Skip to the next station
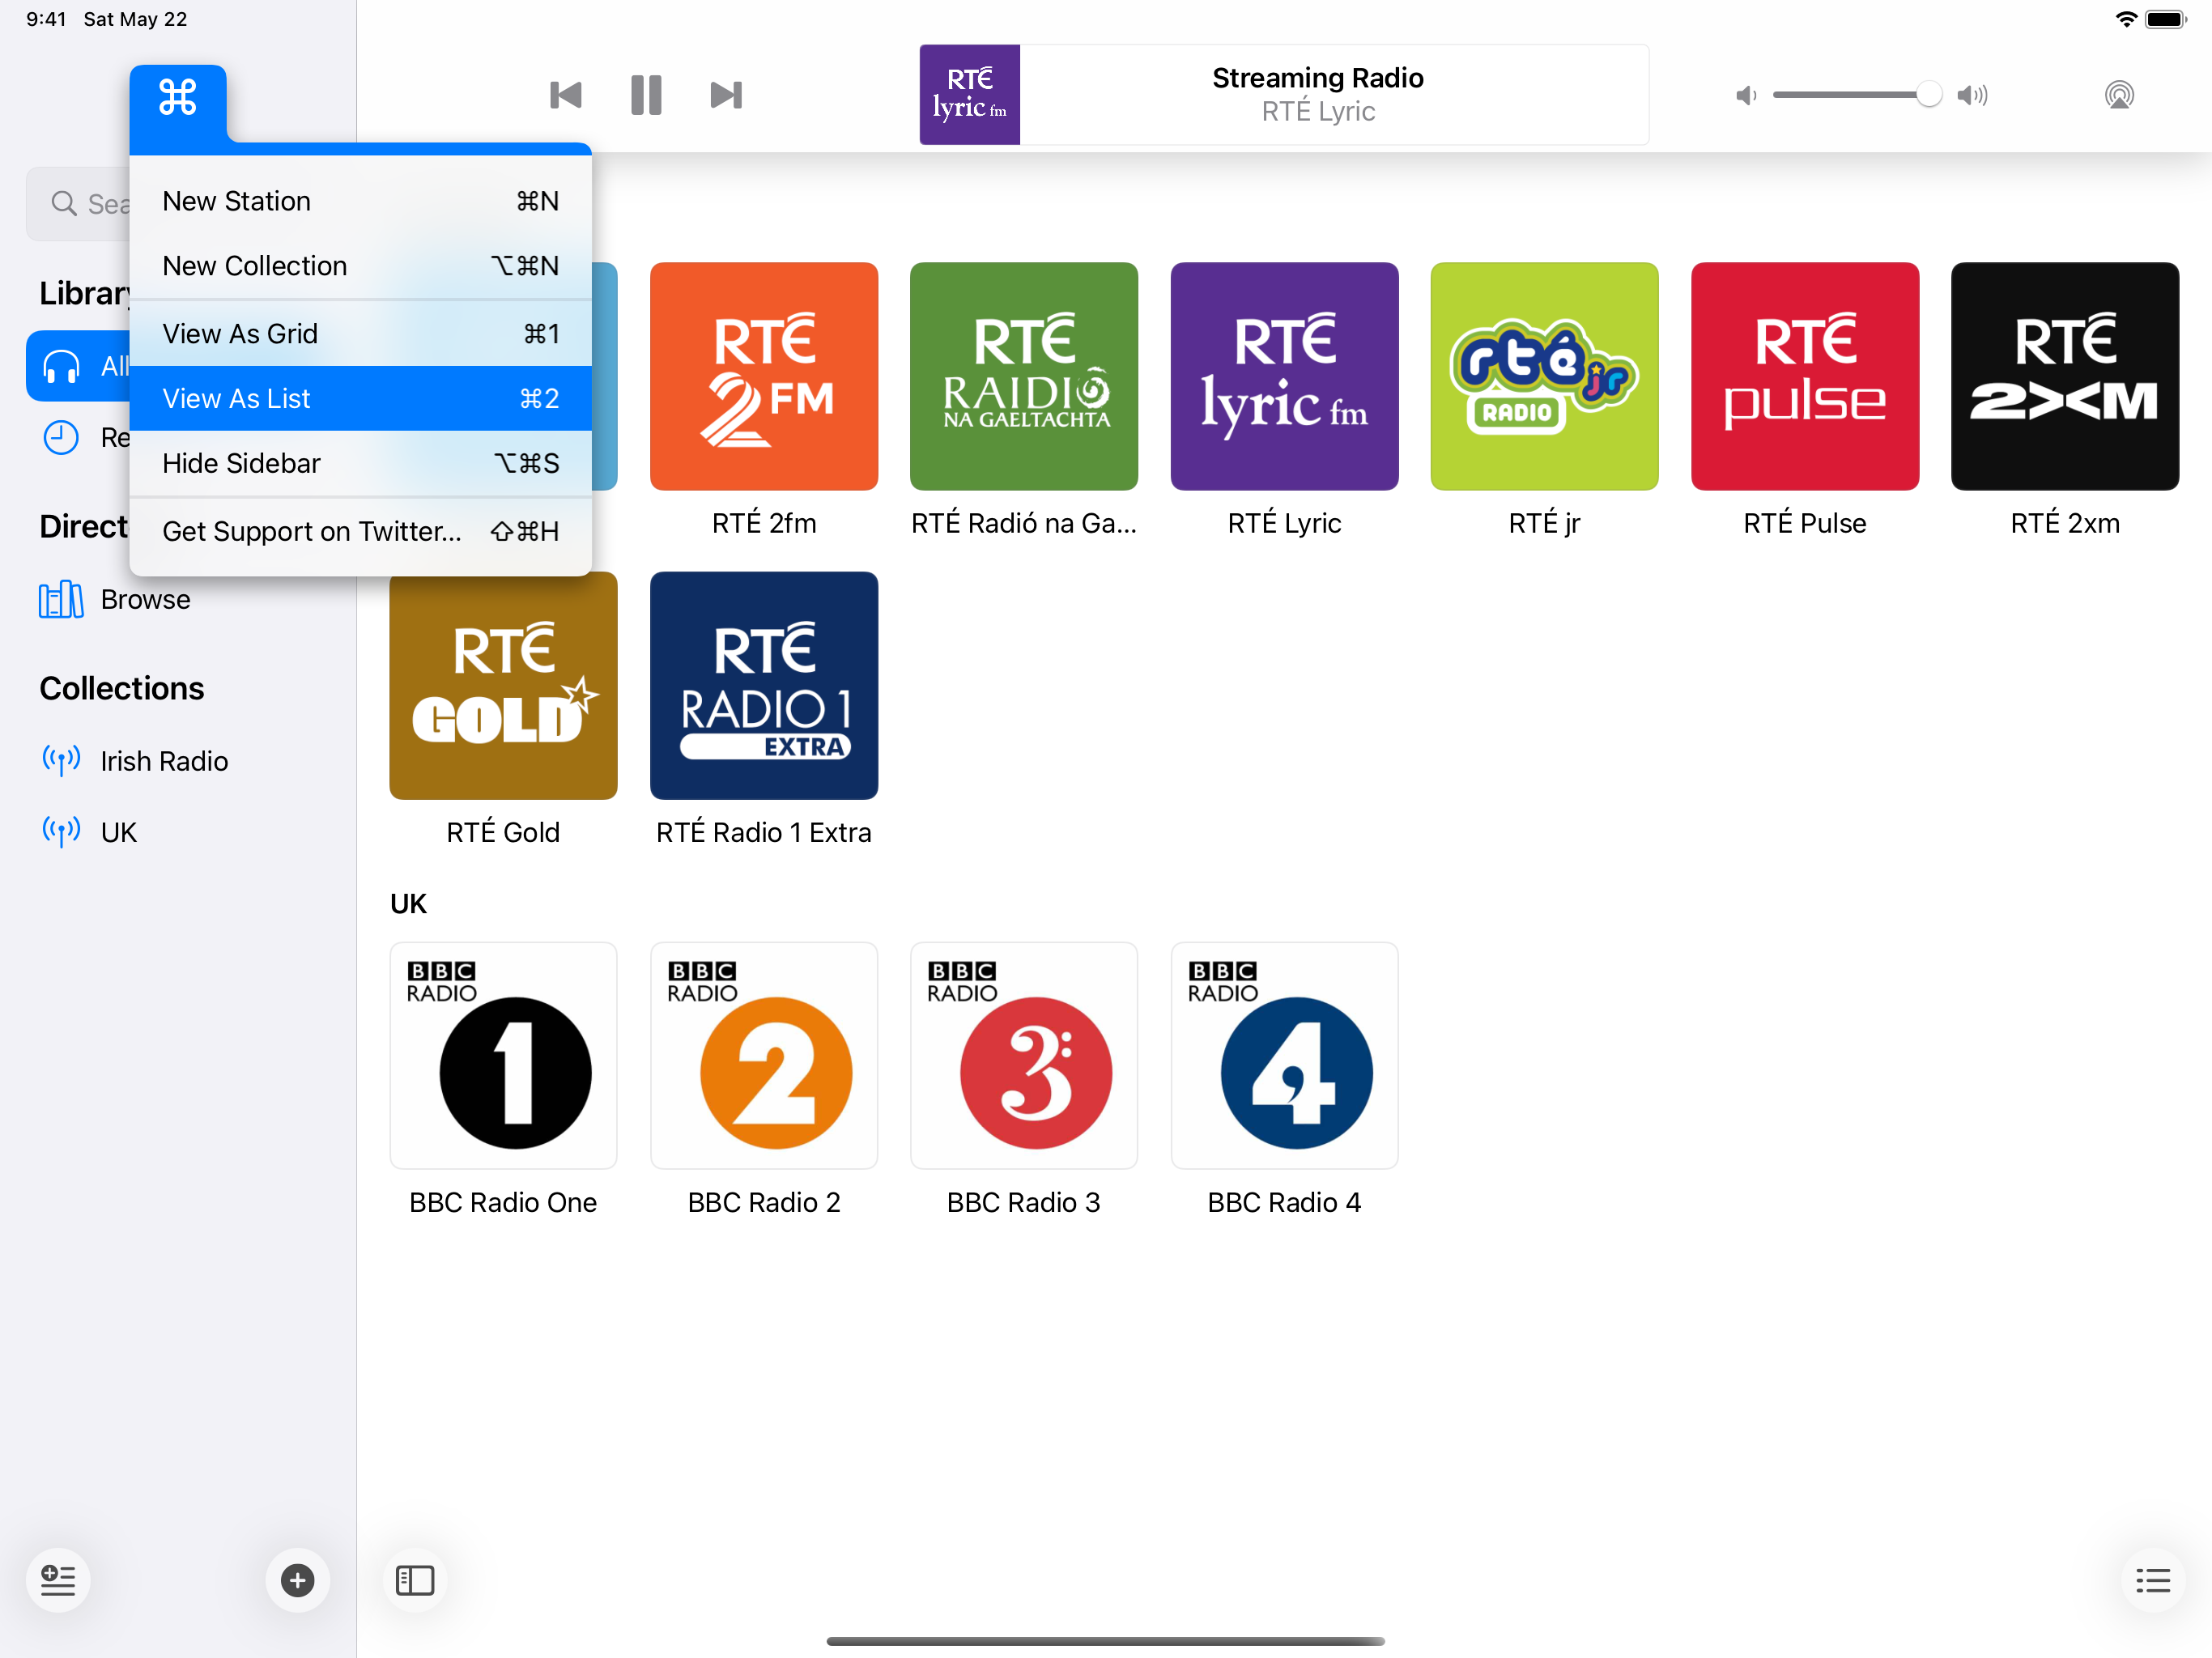This screenshot has width=2212, height=1658. (726, 95)
